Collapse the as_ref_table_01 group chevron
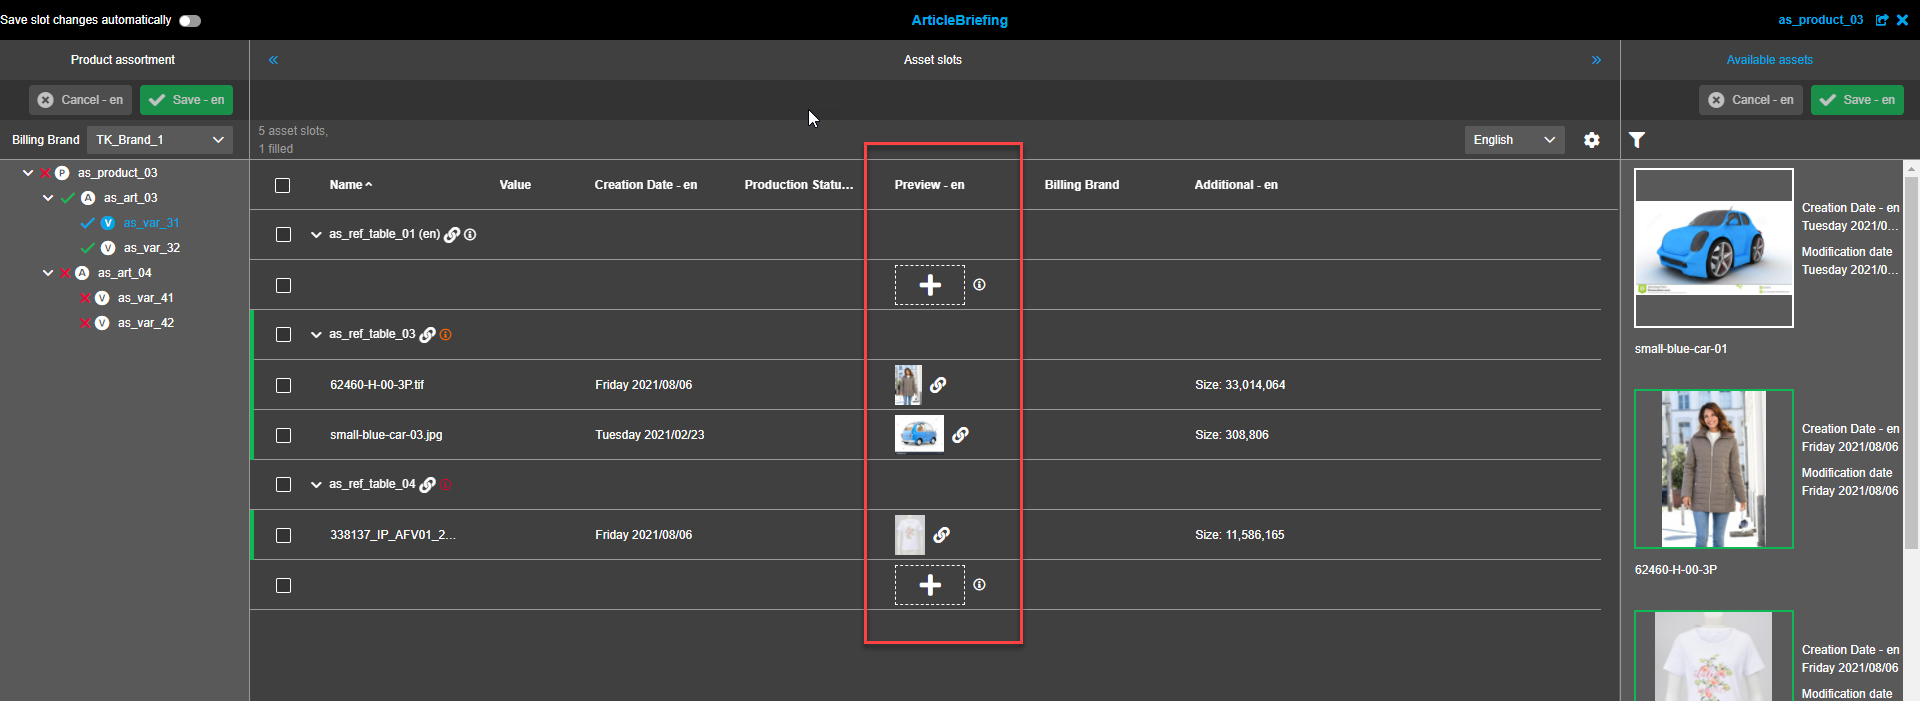This screenshot has height=701, width=1920. 316,235
